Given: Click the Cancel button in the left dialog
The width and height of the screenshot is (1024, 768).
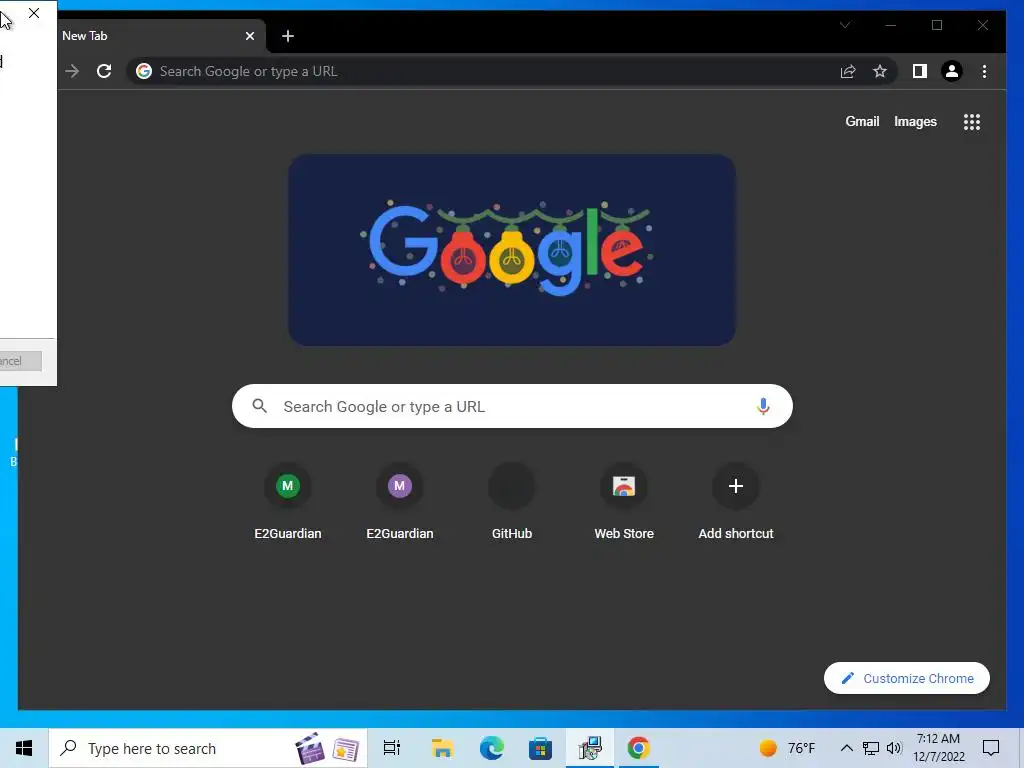Looking at the screenshot, I should 20,361.
